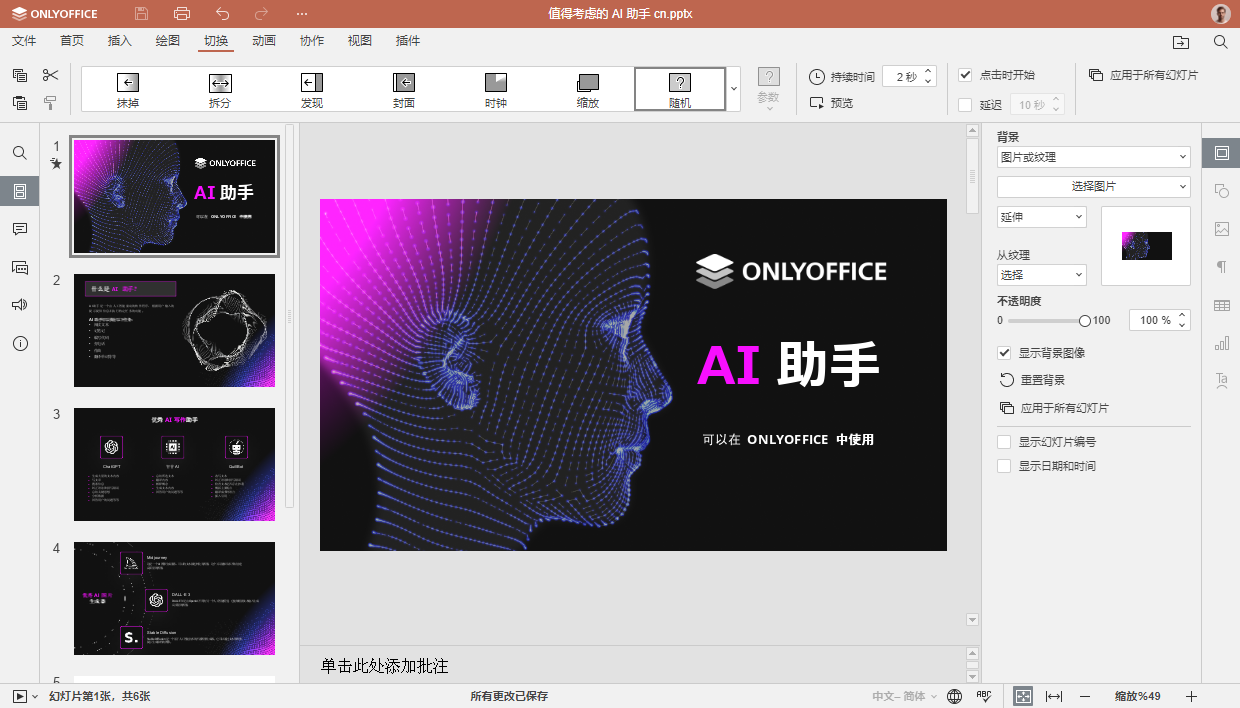Open the 中文–简体 language dropdown in status bar
1240x708 pixels.
coord(905,696)
